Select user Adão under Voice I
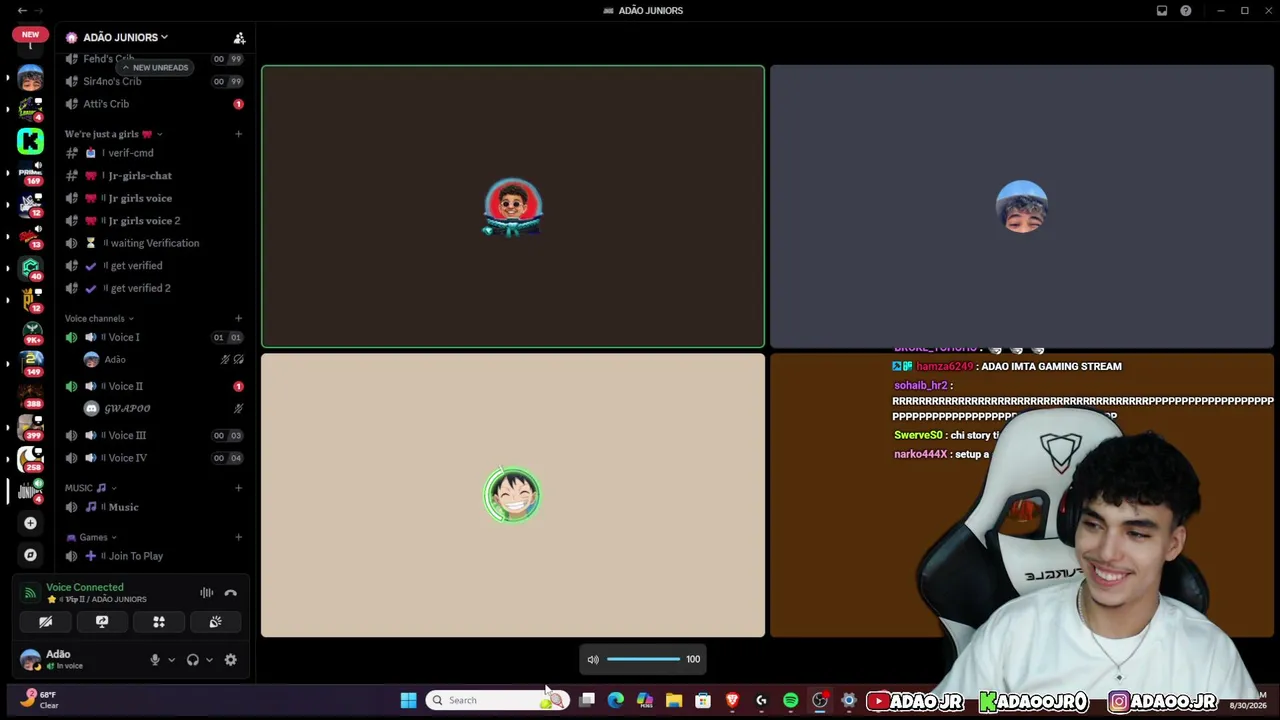 (164, 360)
